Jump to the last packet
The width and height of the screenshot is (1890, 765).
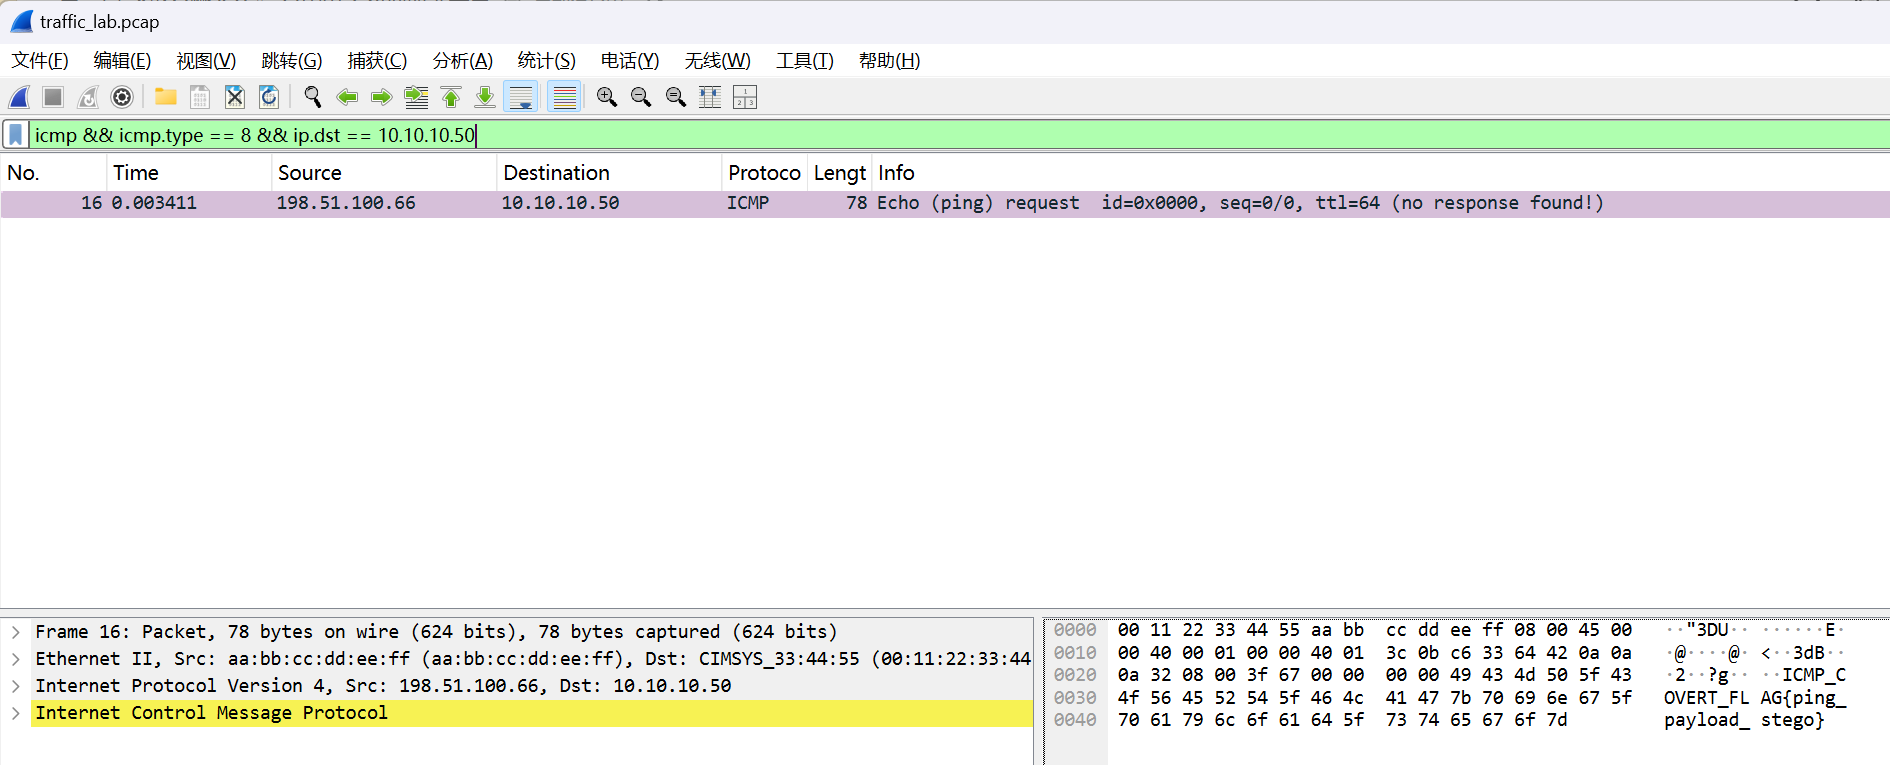(x=485, y=97)
